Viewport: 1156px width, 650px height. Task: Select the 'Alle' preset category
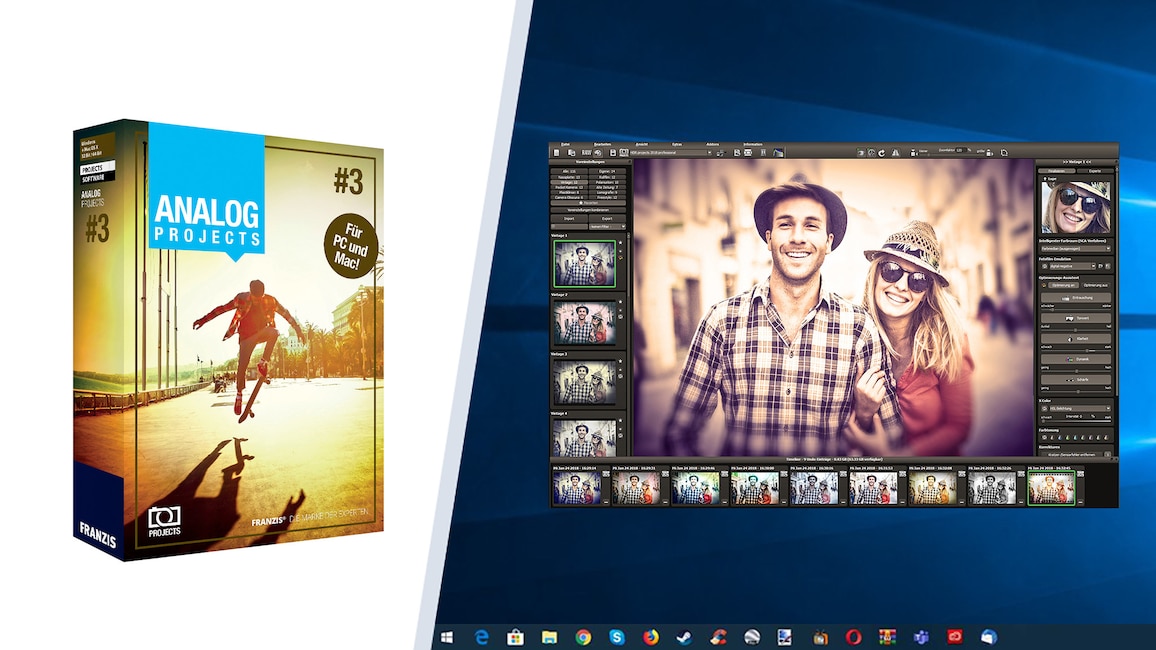click(x=569, y=172)
